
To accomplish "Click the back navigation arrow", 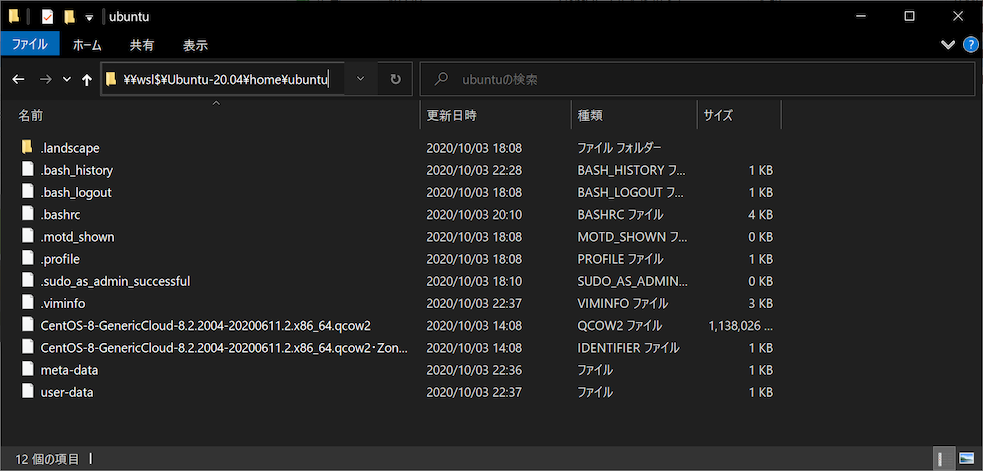I will point(19,79).
